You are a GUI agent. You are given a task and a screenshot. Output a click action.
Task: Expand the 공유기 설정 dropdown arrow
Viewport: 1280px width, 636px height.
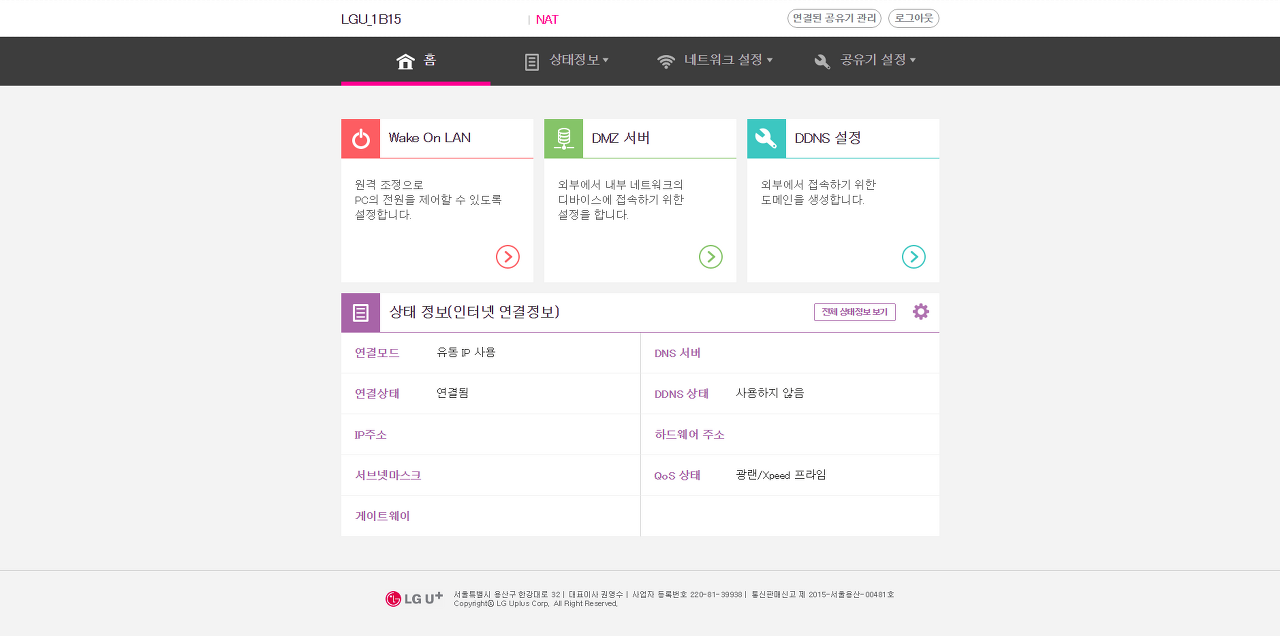point(913,61)
